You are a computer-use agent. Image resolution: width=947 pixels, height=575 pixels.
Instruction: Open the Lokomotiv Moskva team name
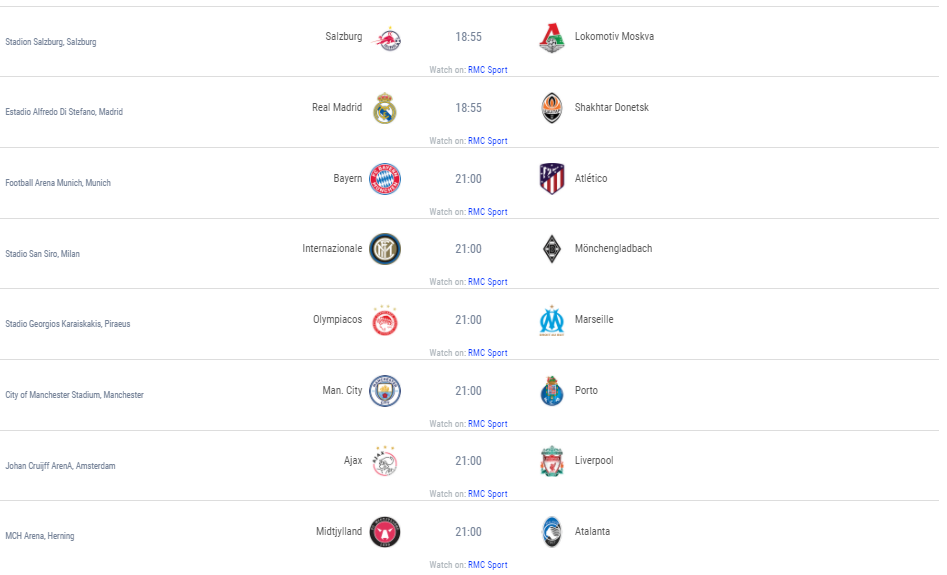(614, 36)
